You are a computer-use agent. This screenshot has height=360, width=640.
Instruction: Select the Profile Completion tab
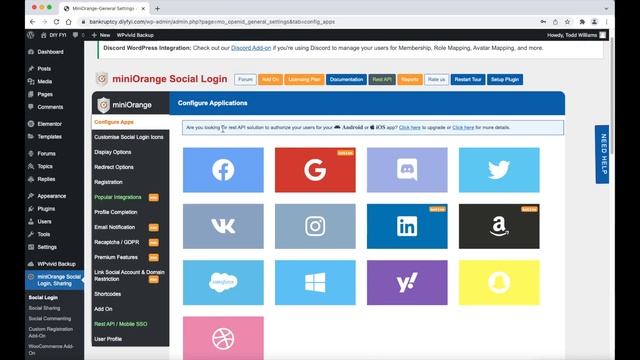pos(130,212)
